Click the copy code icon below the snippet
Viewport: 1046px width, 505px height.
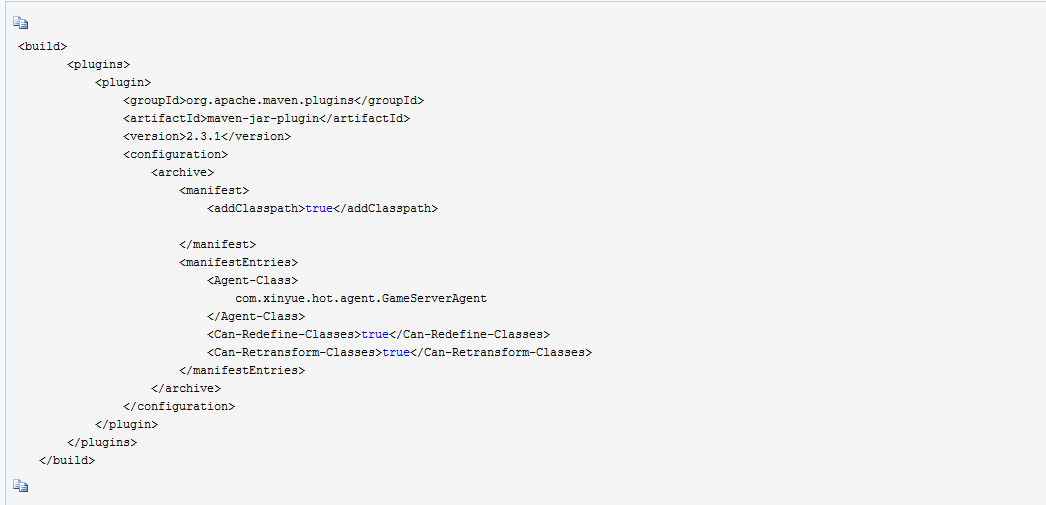click(21, 486)
